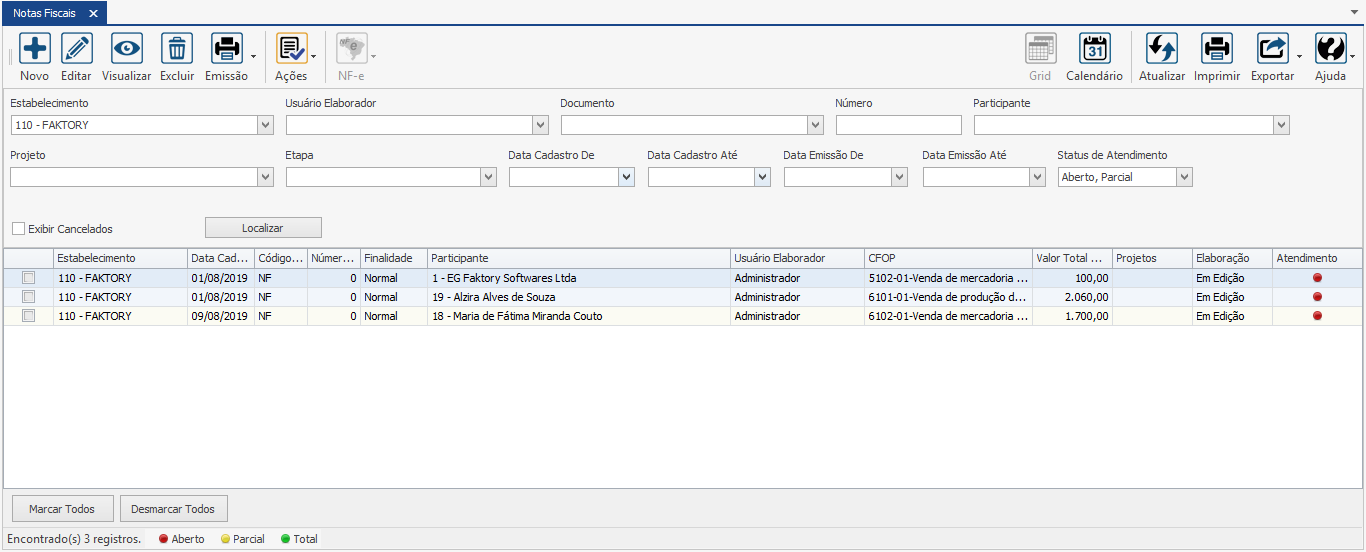Enable the Exibir Cancelados checkbox

19,229
